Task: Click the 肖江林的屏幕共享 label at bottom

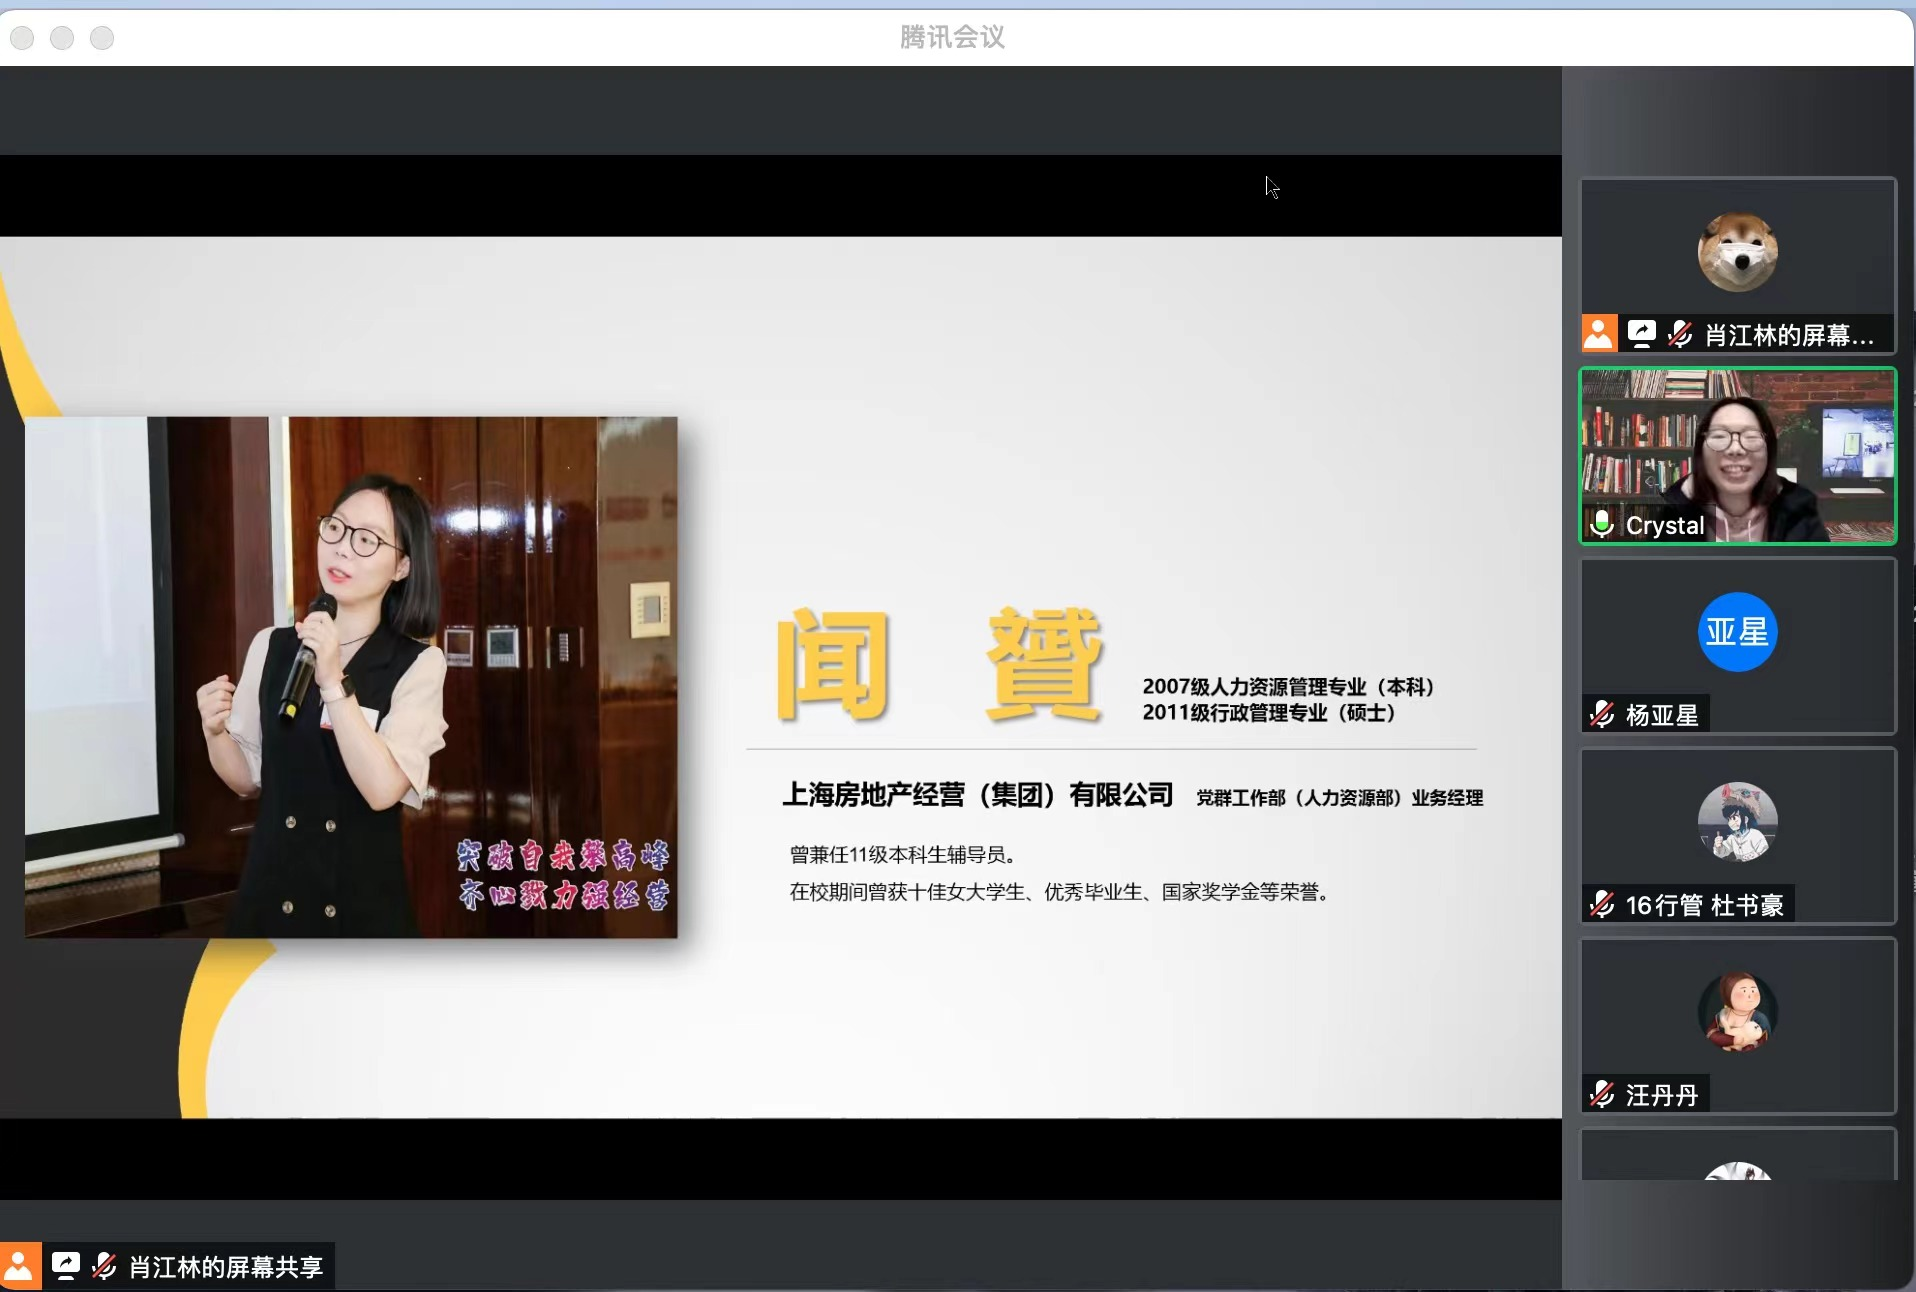Action: coord(226,1267)
